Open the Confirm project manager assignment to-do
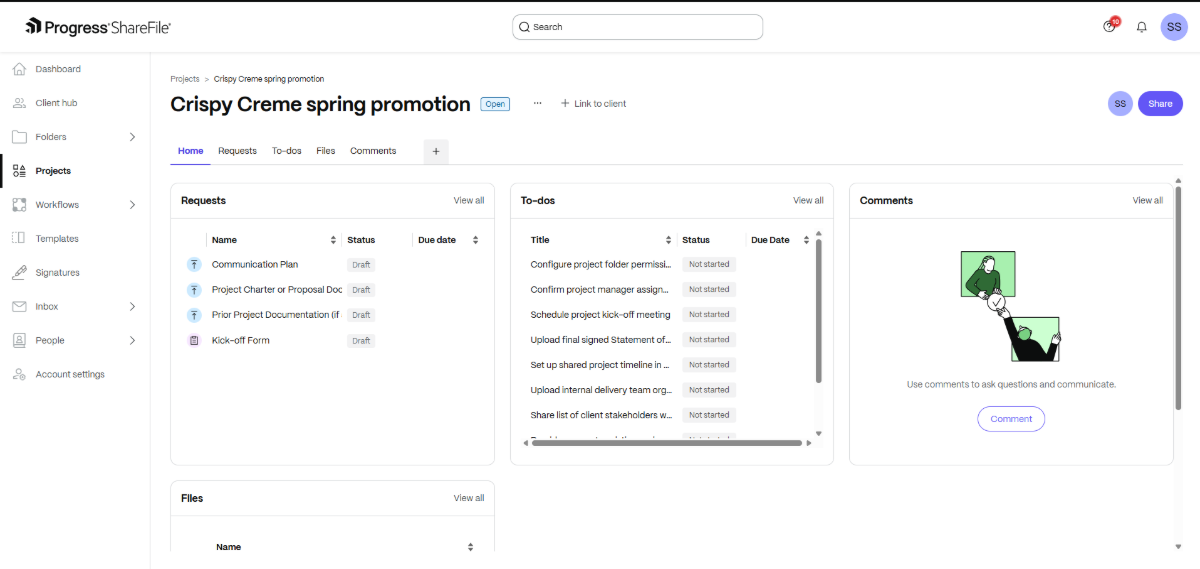This screenshot has height=569, width=1200. pyautogui.click(x=600, y=290)
